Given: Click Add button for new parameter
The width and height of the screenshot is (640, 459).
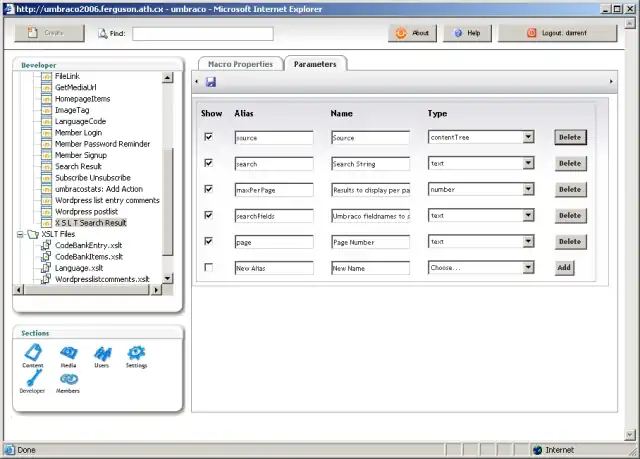Looking at the screenshot, I should pyautogui.click(x=564, y=267).
